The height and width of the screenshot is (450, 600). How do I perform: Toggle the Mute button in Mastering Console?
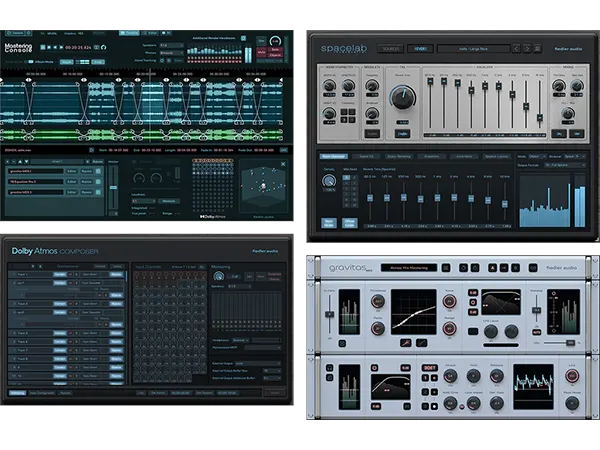(261, 52)
